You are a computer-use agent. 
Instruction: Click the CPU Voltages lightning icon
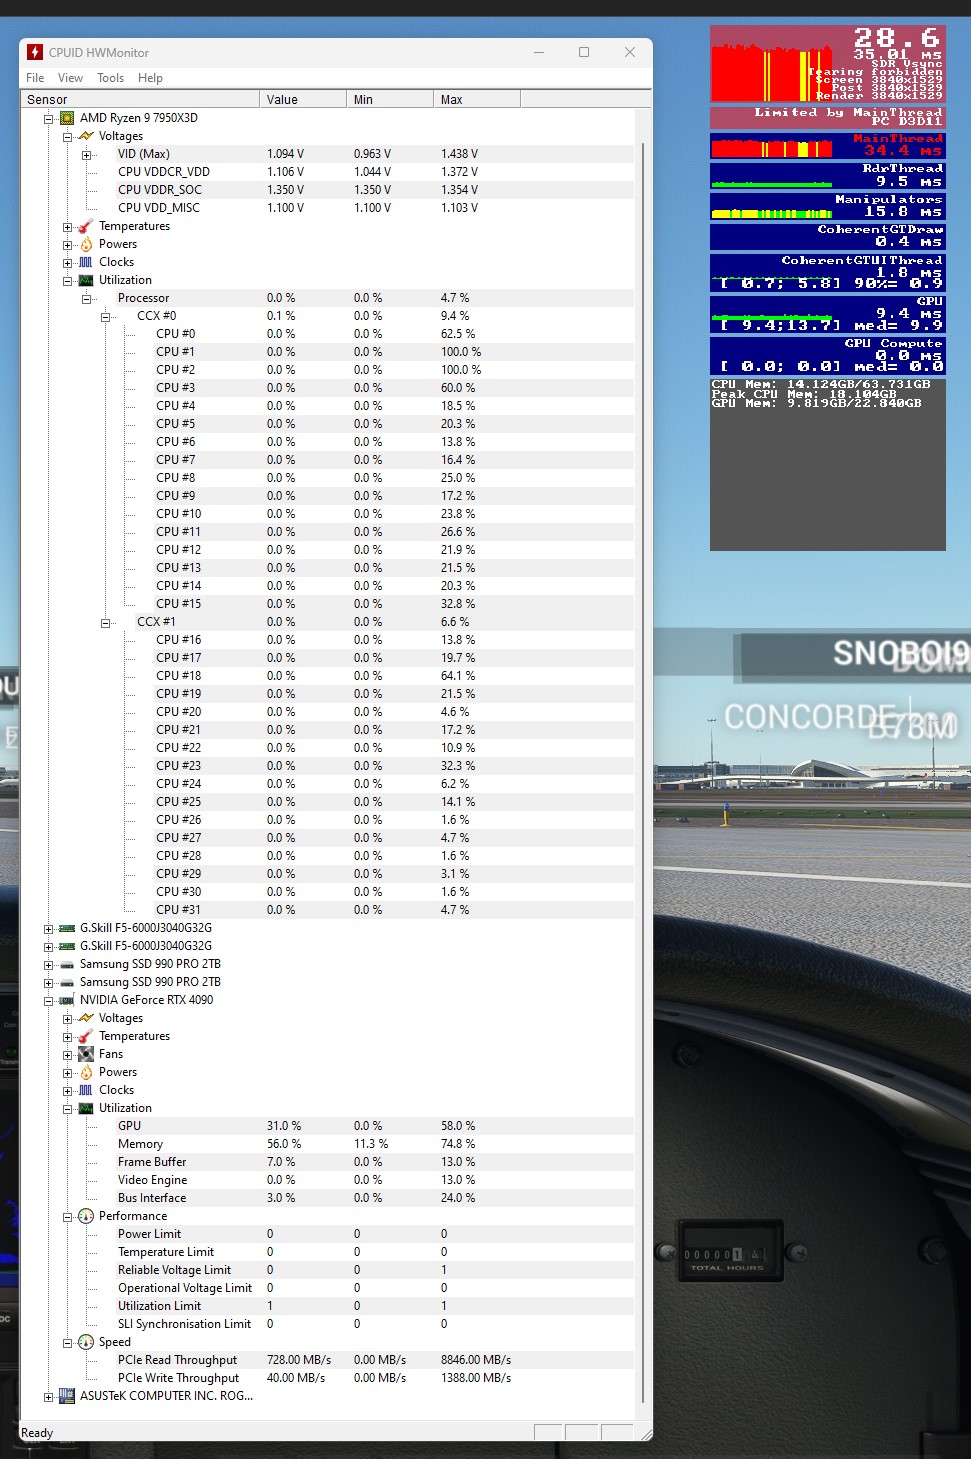pyautogui.click(x=86, y=136)
